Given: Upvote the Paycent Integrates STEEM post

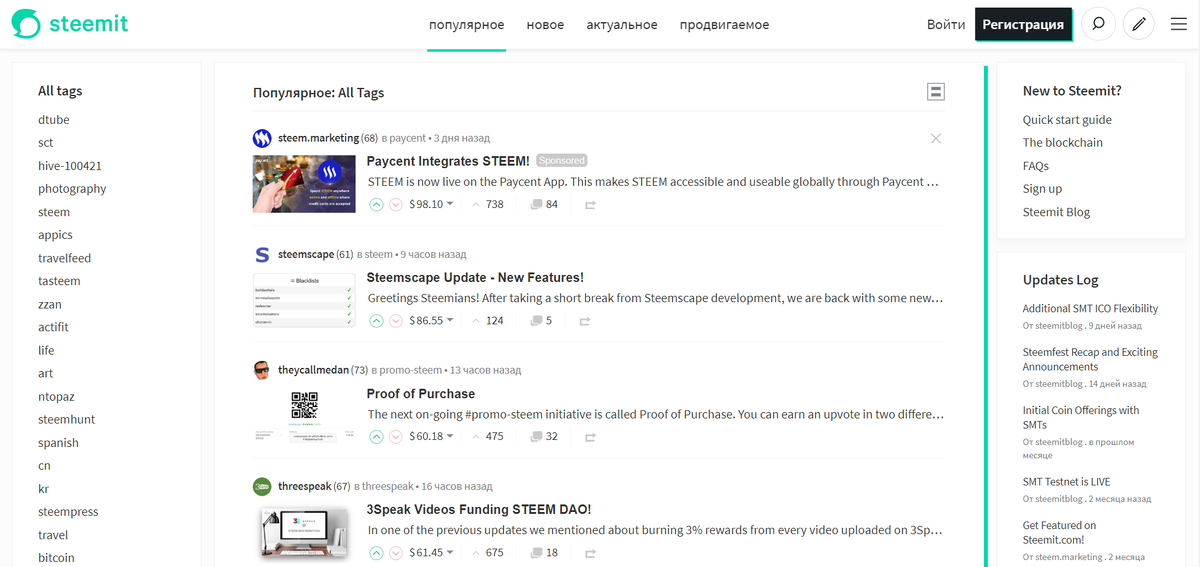Looking at the screenshot, I should 376,204.
